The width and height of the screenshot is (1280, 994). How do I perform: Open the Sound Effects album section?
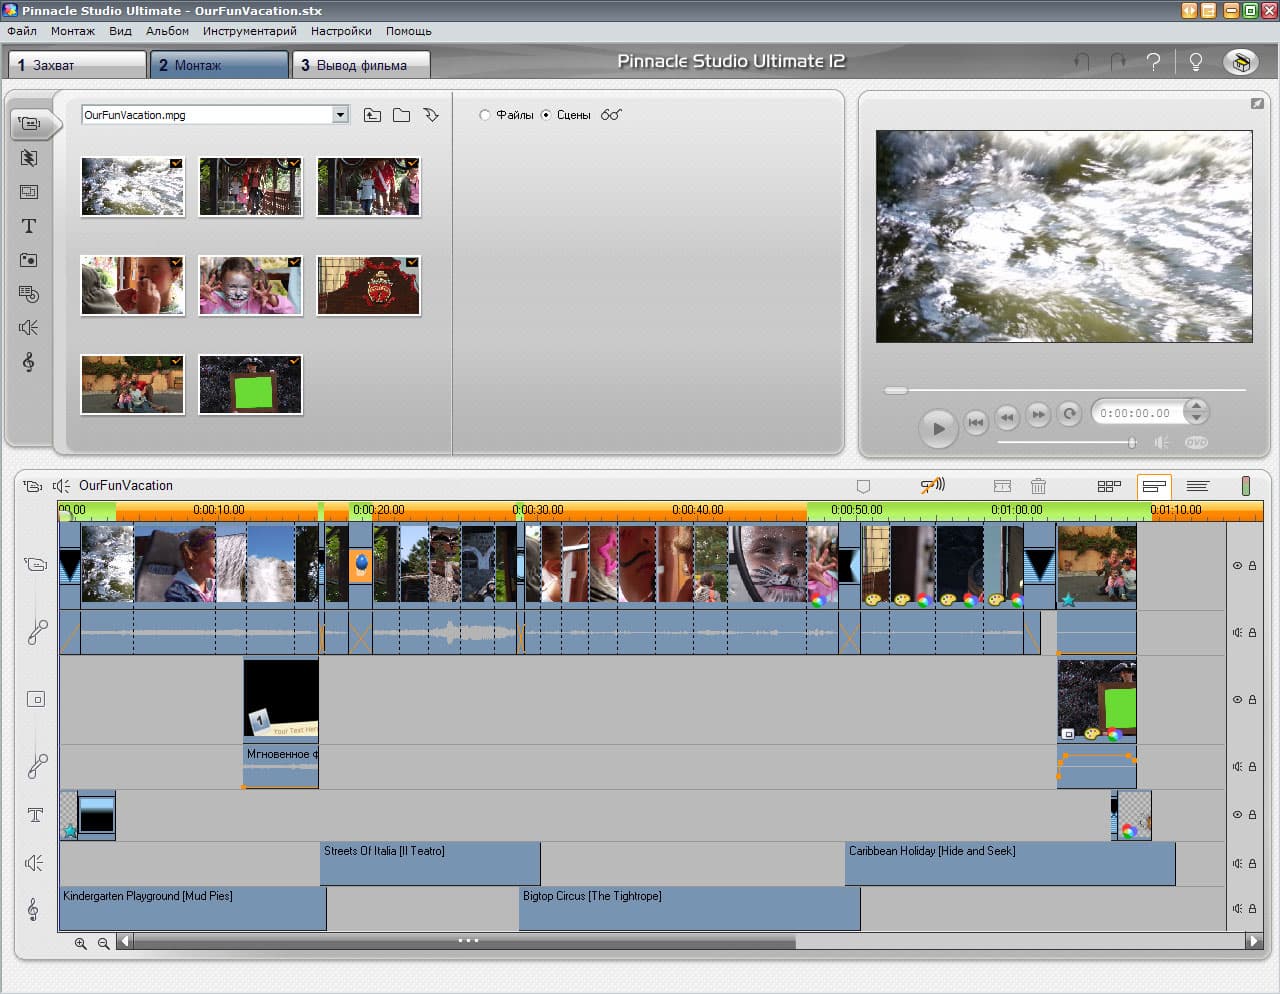[29, 328]
